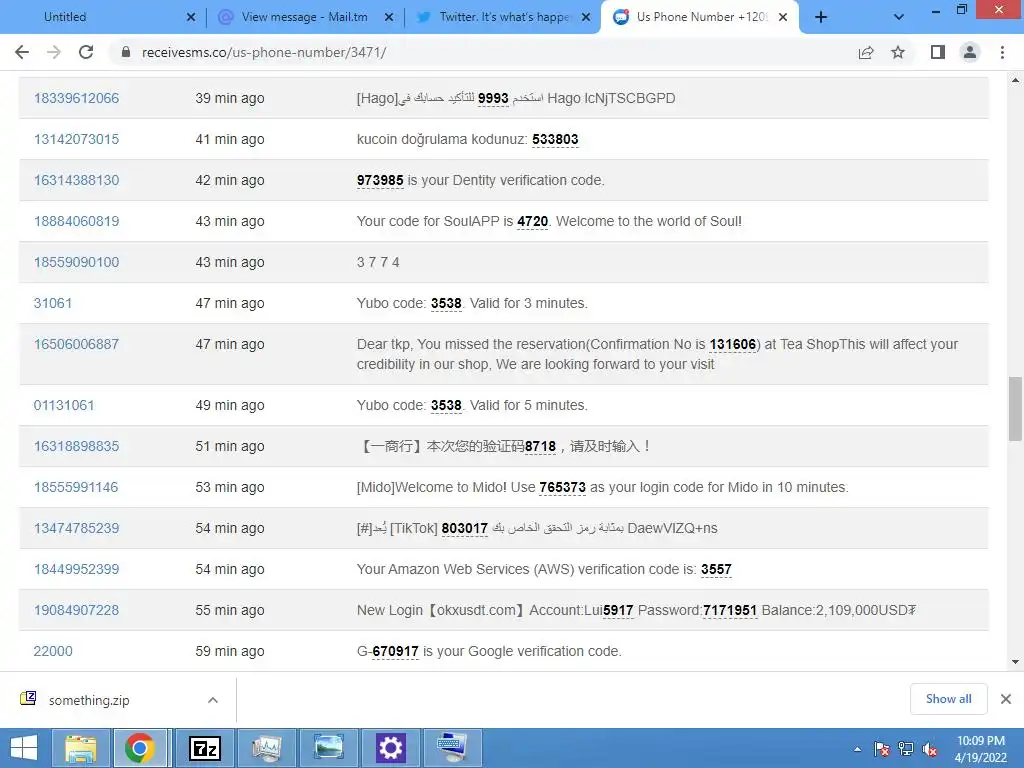Open downloaded file something.zip
Image resolution: width=1024 pixels, height=768 pixels.
tap(89, 700)
